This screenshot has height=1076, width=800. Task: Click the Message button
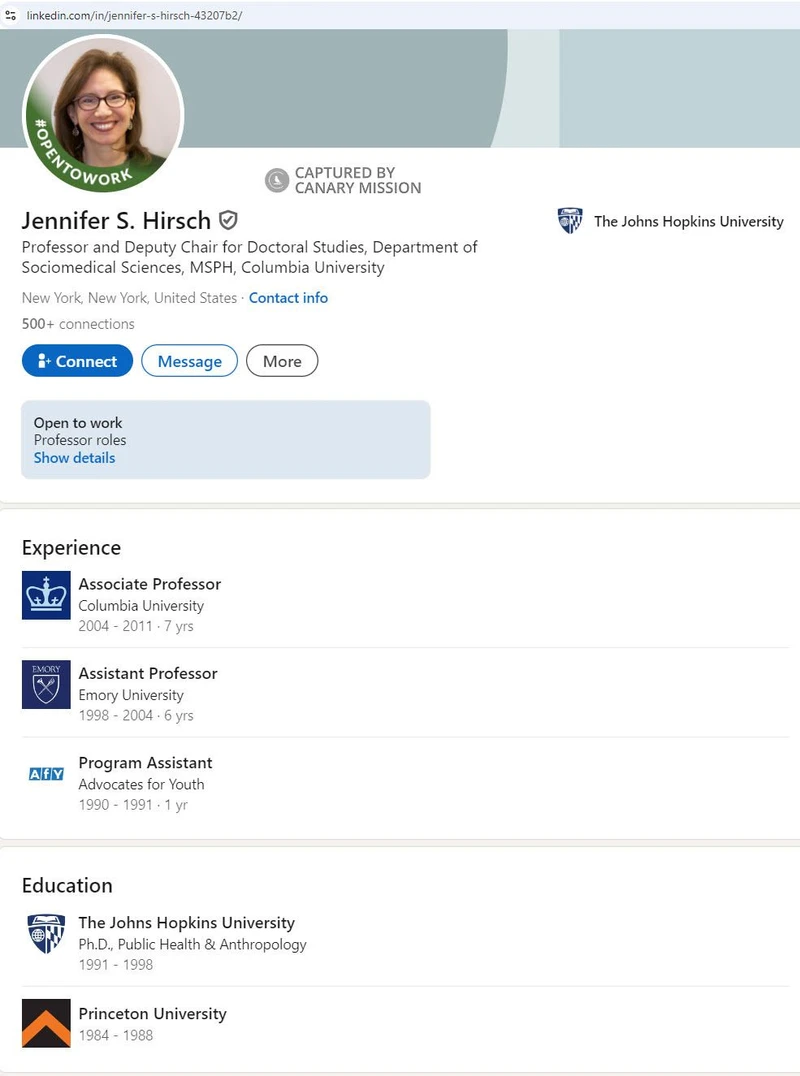click(x=189, y=361)
